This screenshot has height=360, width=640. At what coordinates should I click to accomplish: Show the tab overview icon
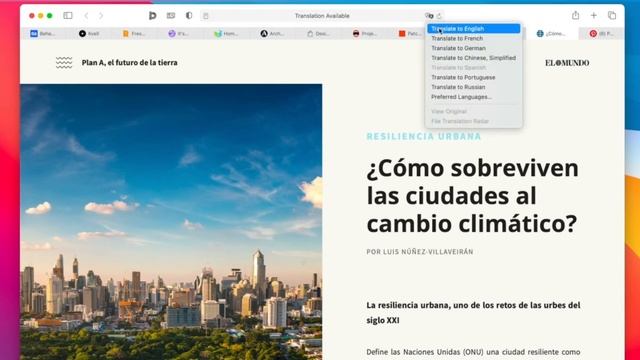pos(612,16)
